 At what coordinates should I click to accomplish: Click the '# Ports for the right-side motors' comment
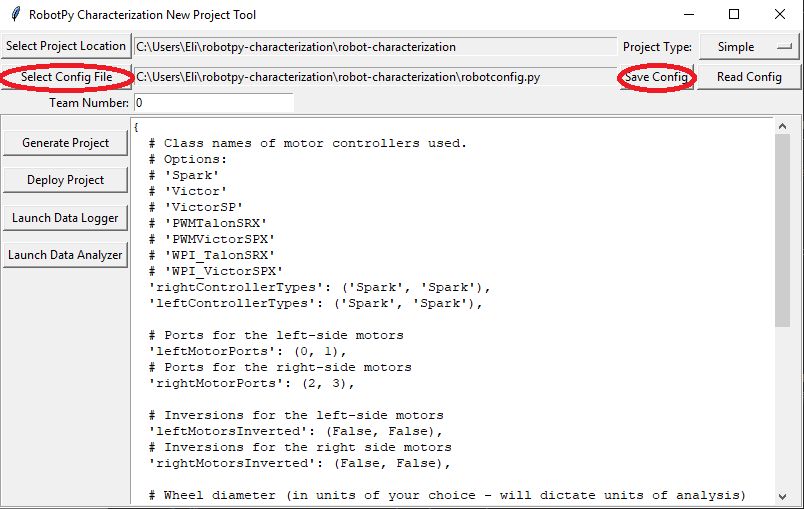pyautogui.click(x=280, y=367)
